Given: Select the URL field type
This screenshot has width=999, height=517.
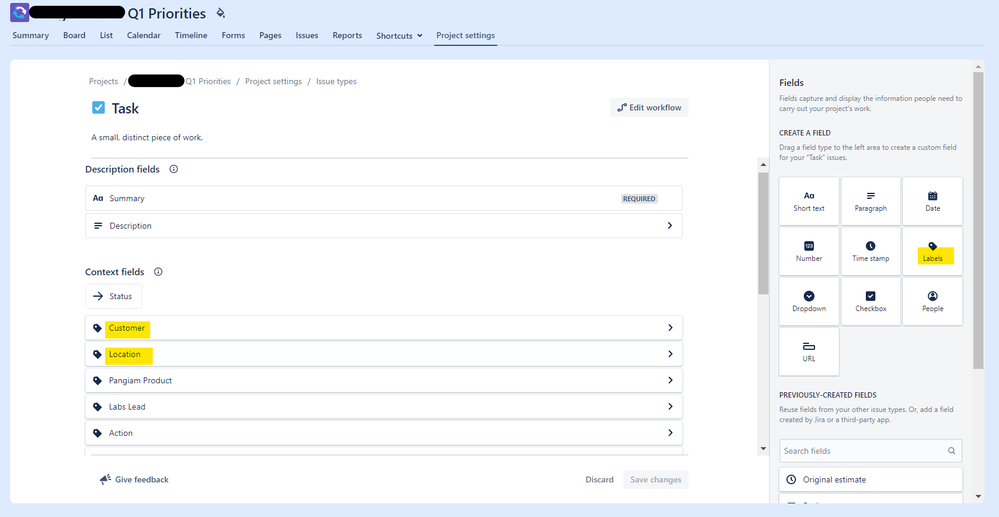Looking at the screenshot, I should pyautogui.click(x=809, y=352).
